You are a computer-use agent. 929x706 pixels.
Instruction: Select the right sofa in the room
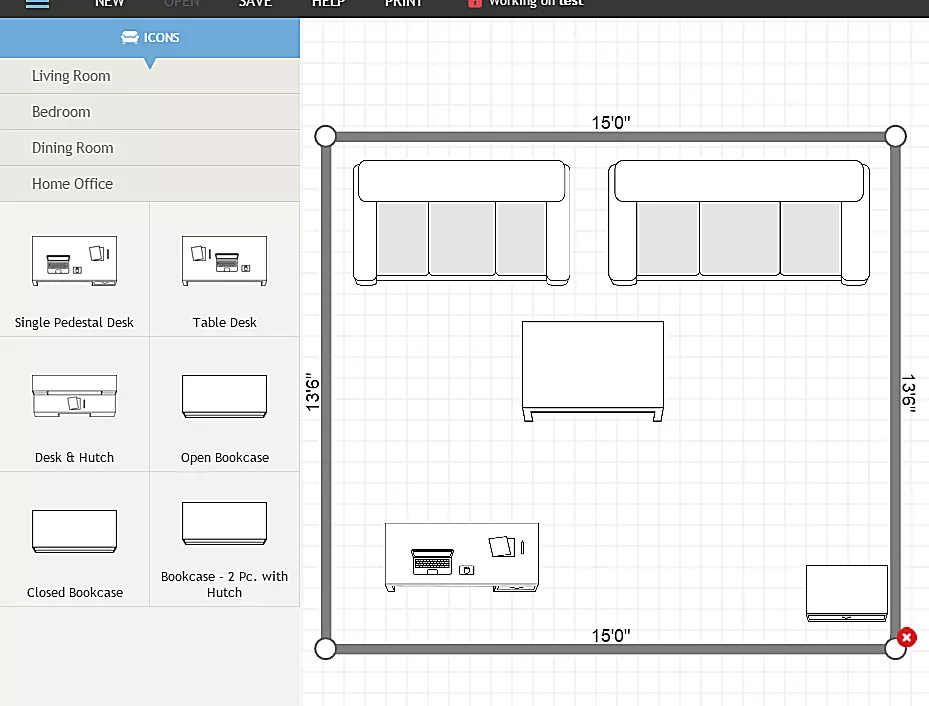pyautogui.click(x=739, y=223)
